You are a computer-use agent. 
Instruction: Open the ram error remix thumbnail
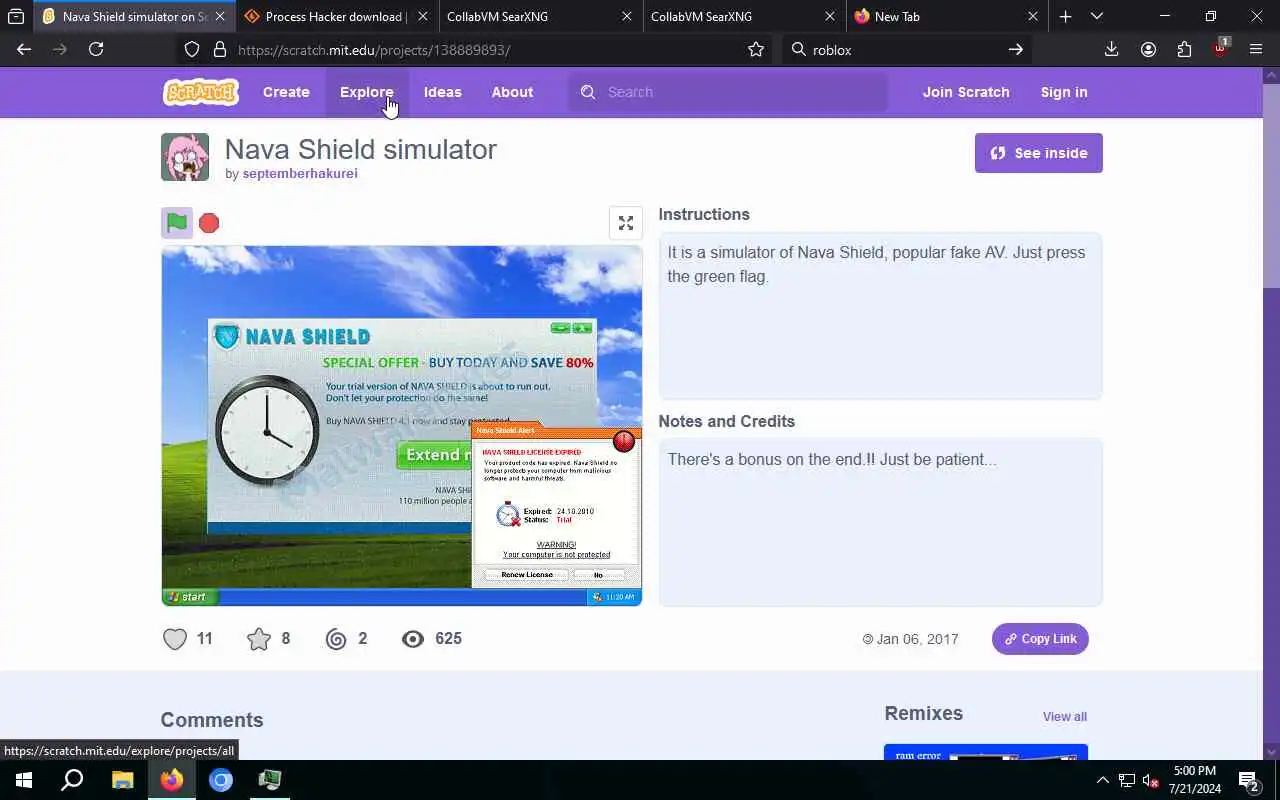point(986,752)
